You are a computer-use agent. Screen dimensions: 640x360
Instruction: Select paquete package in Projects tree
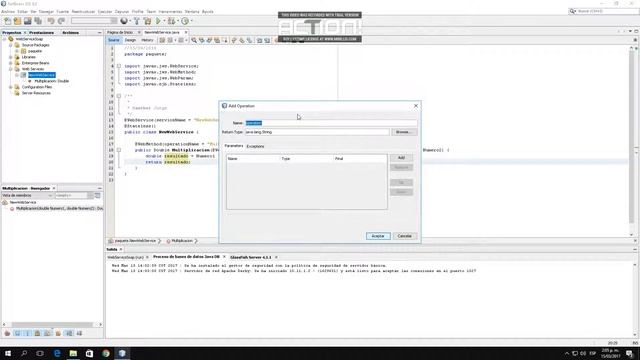tap(35, 51)
